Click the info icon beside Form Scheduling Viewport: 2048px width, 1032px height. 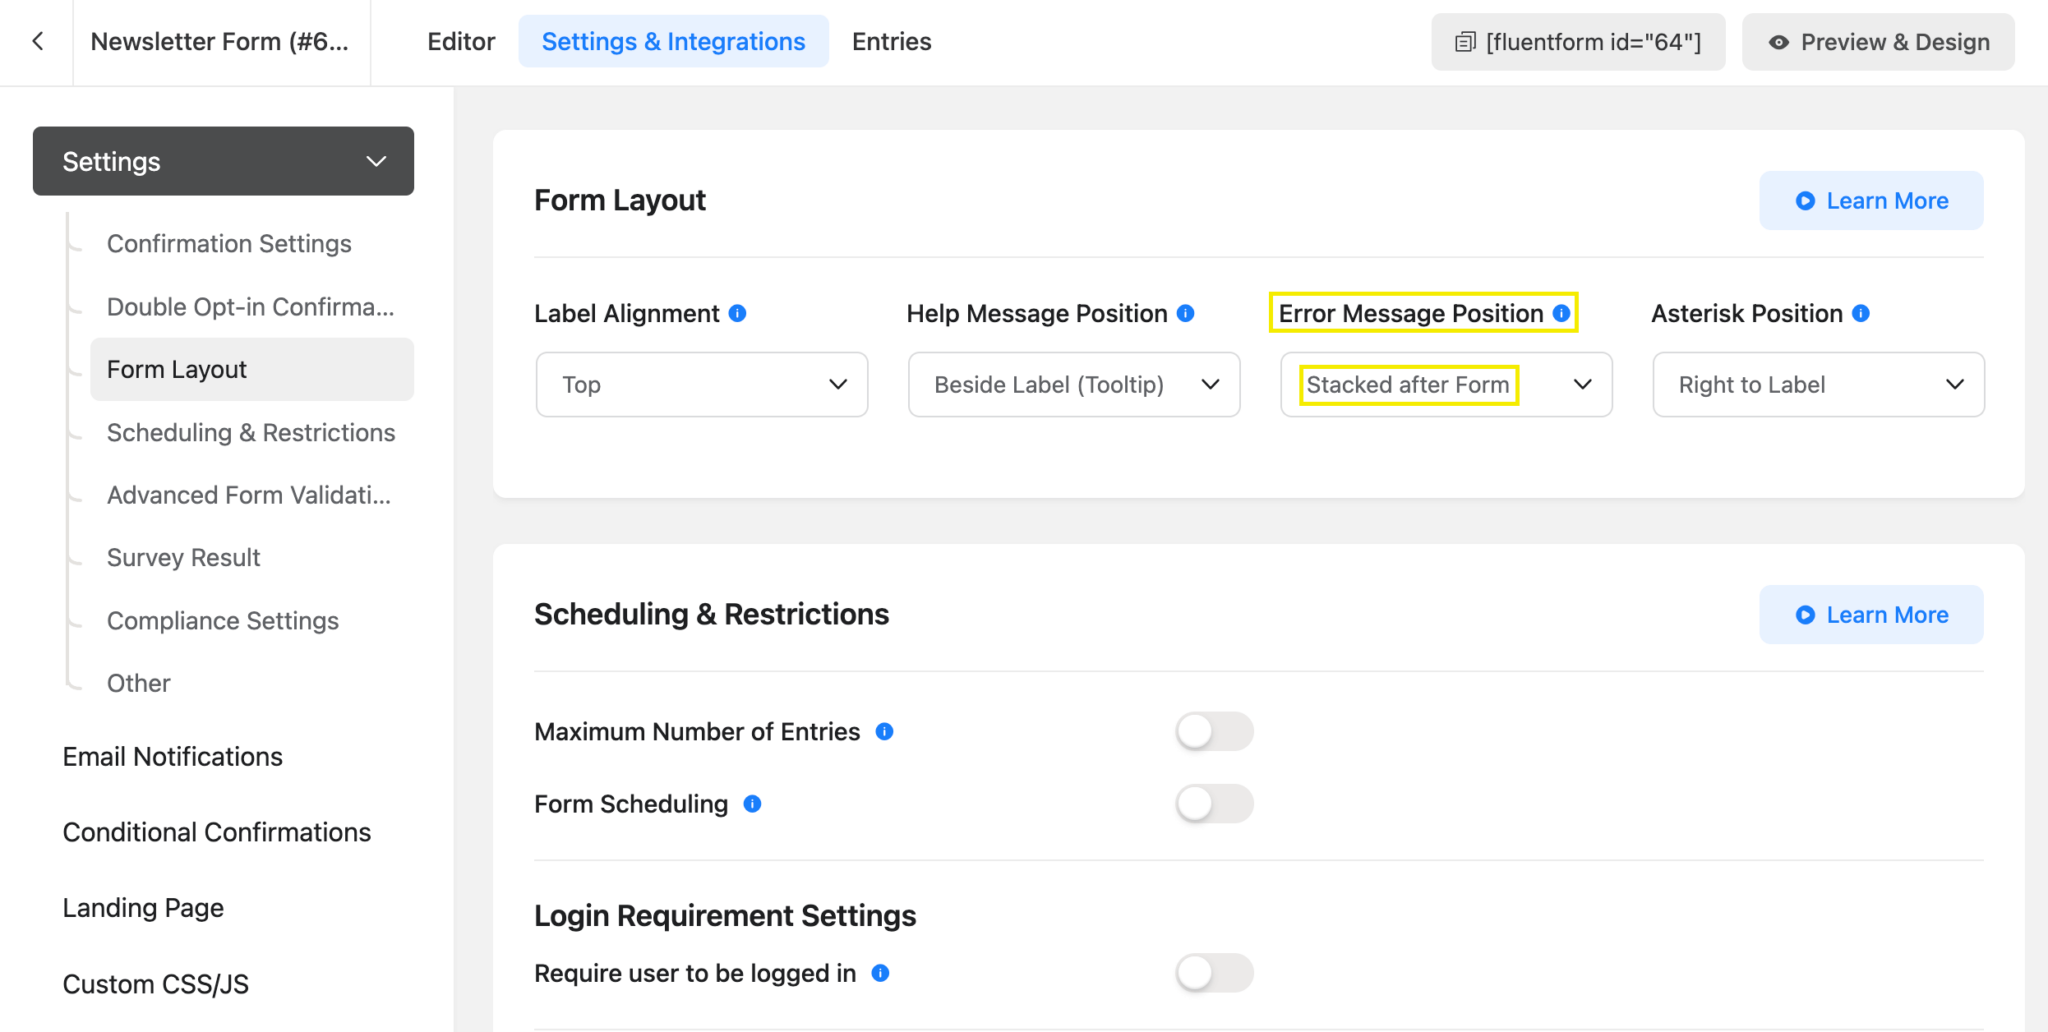coord(753,803)
